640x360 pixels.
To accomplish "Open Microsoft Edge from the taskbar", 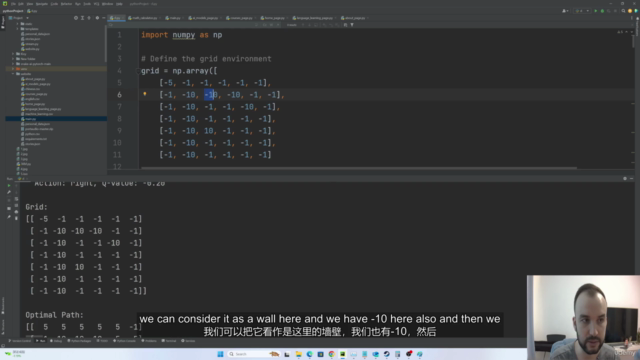I will pyautogui.click(x=309, y=354).
